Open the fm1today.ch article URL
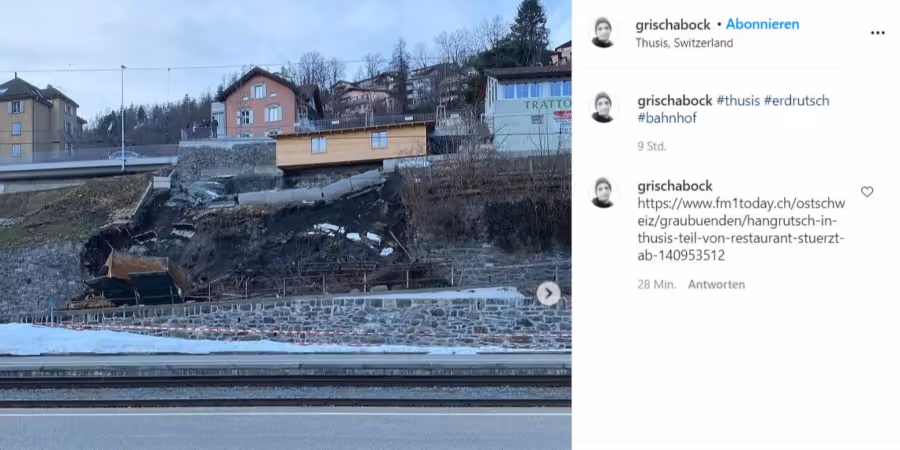Viewport: 900px width, 450px height. tap(741, 230)
